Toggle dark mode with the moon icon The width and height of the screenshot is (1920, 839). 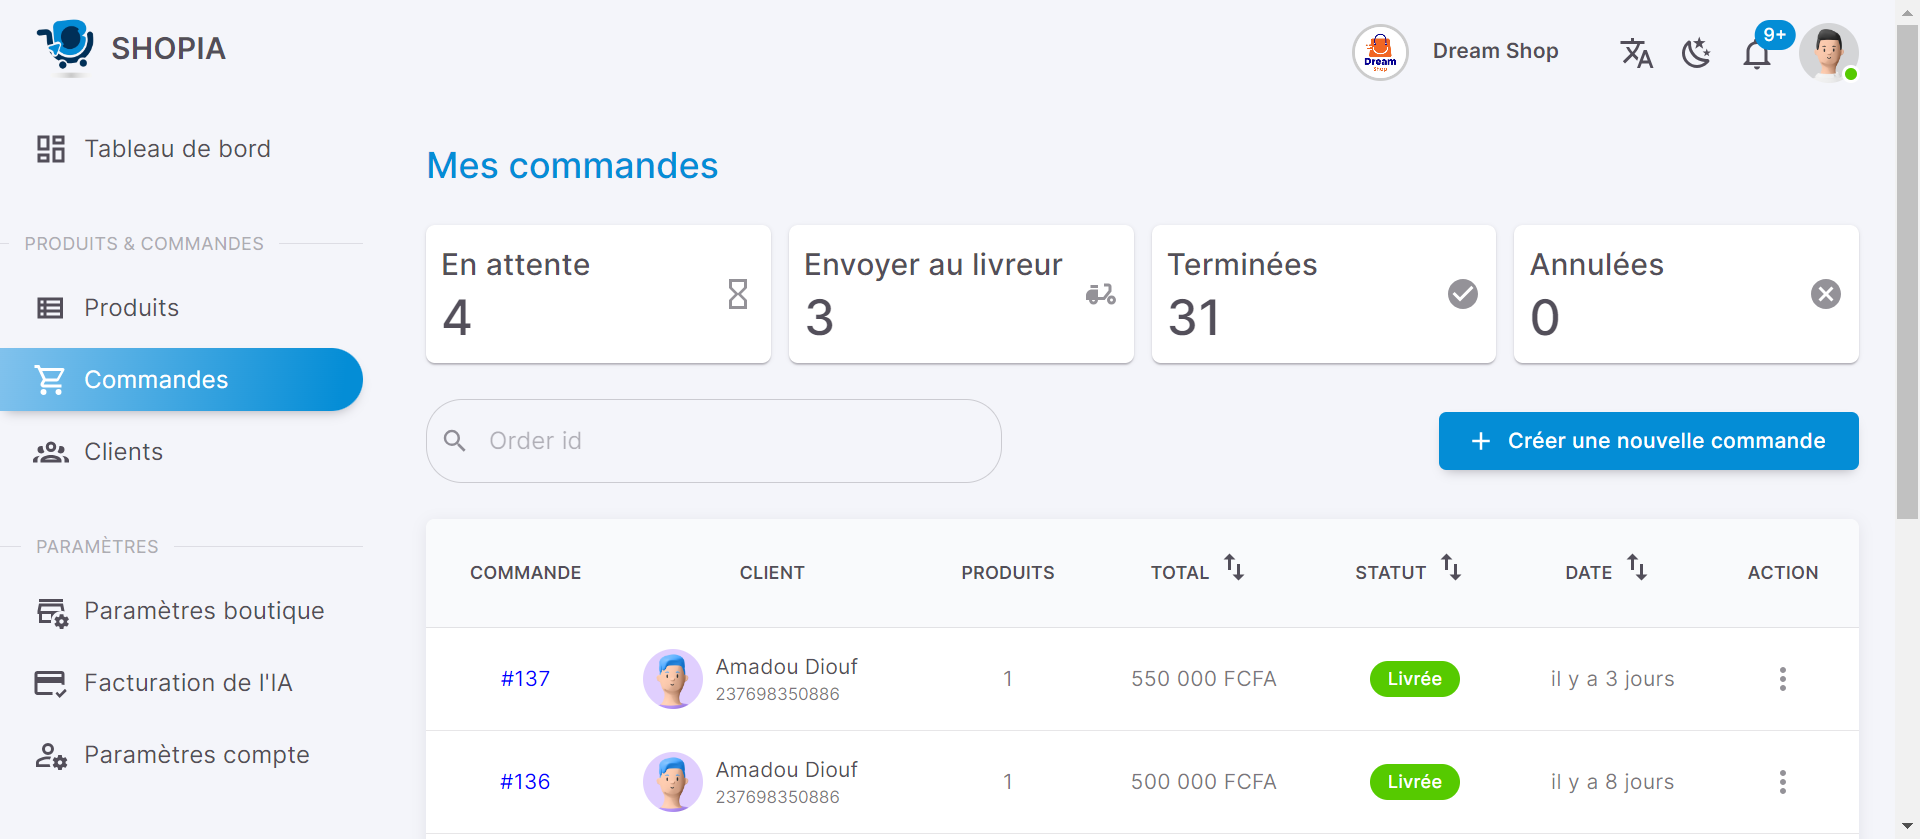point(1696,53)
